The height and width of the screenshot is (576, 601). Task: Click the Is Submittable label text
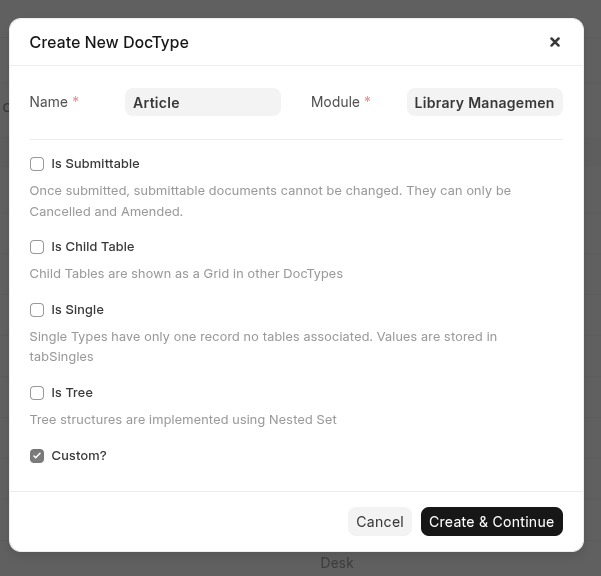[x=95, y=164]
